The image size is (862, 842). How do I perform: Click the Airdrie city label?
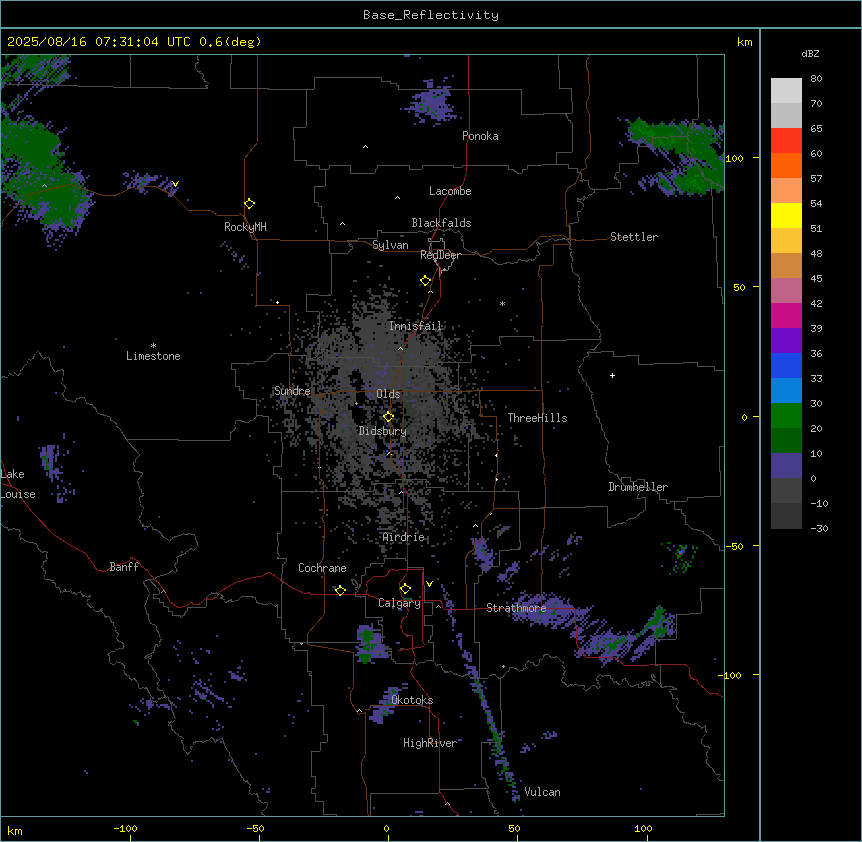[404, 537]
